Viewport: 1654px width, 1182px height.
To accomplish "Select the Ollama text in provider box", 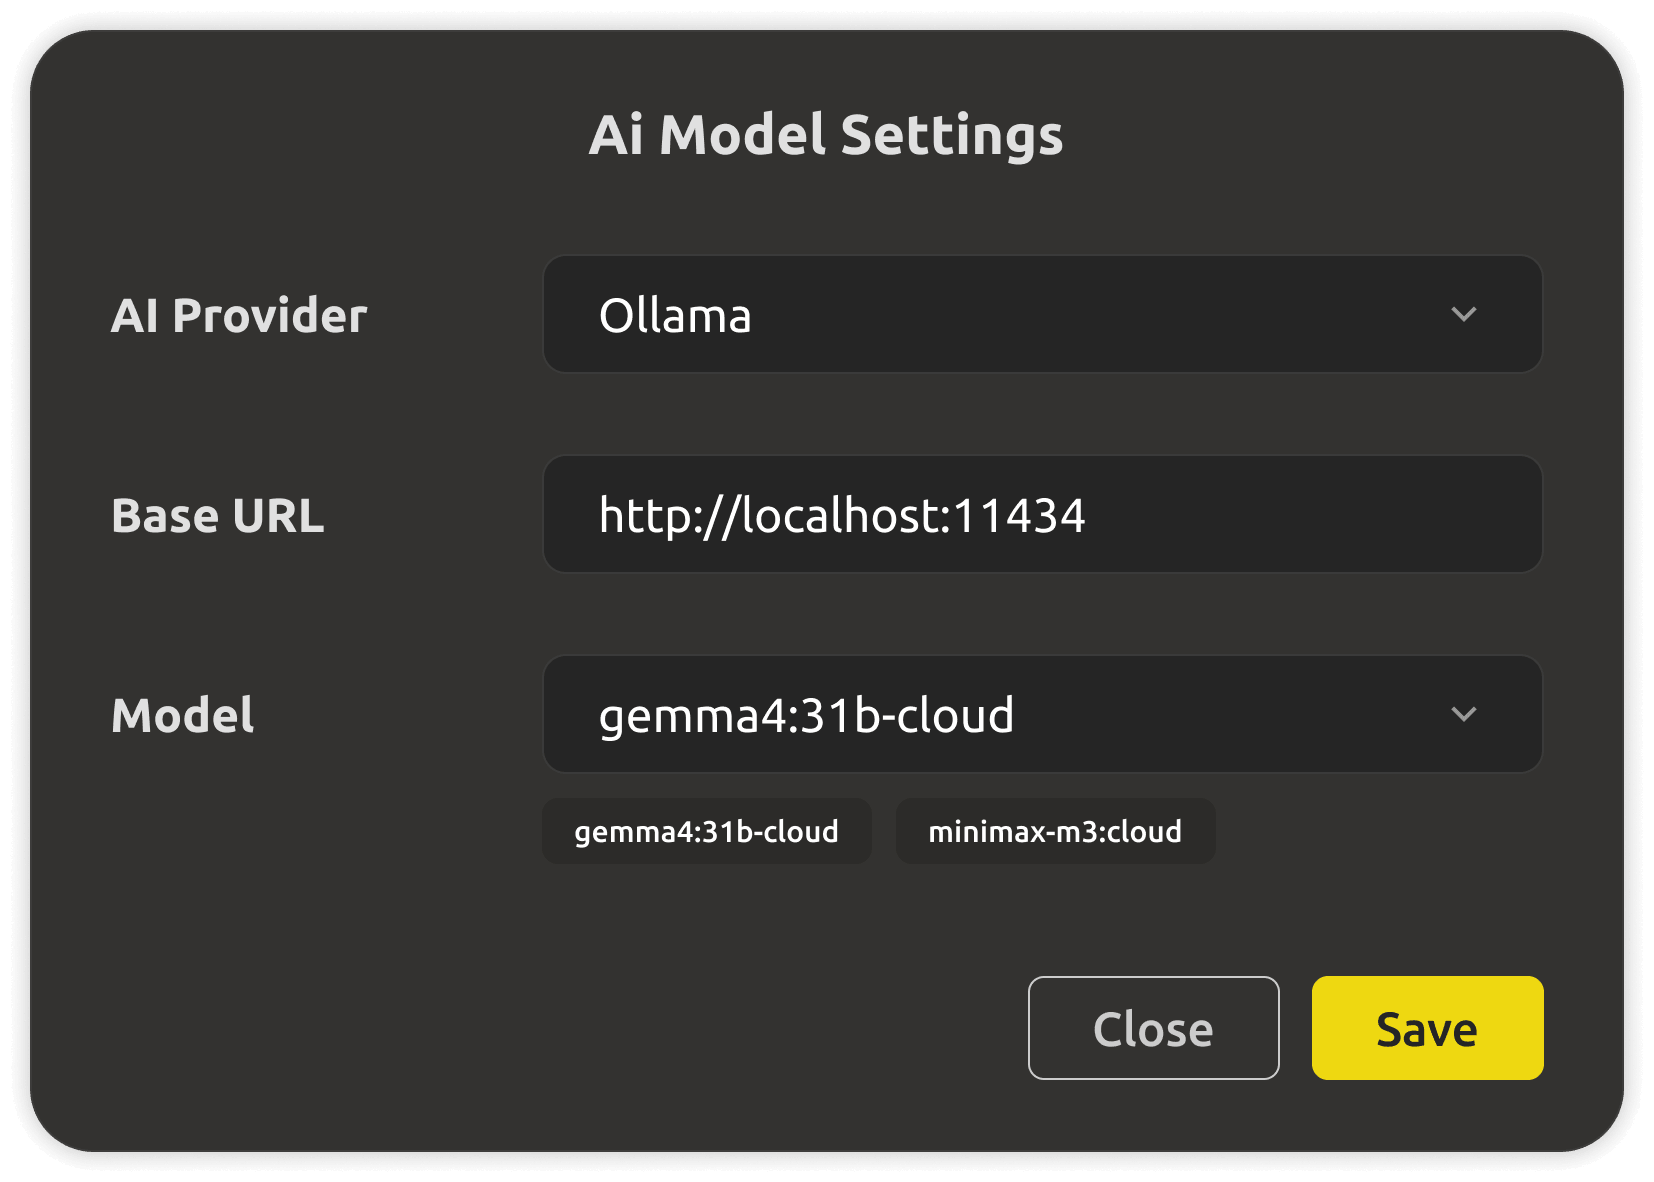I will [x=675, y=316].
